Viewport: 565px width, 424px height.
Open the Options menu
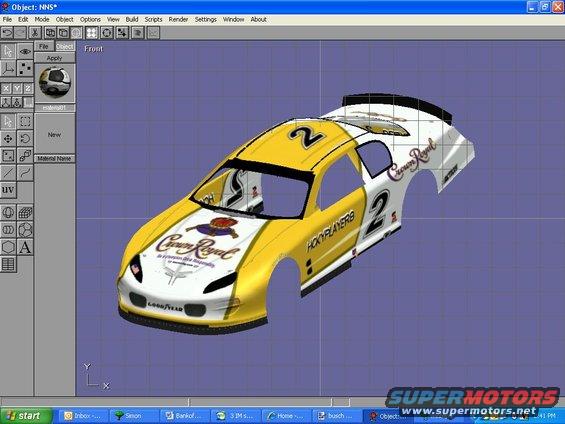pyautogui.click(x=90, y=19)
